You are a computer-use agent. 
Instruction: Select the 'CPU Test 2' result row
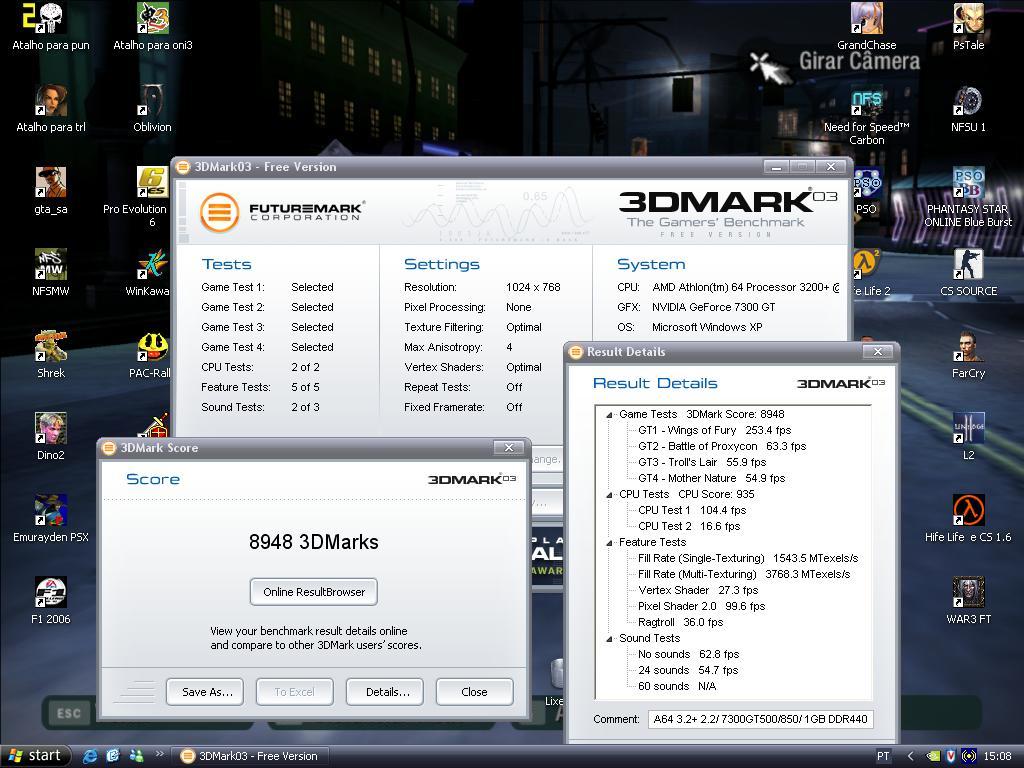click(689, 526)
